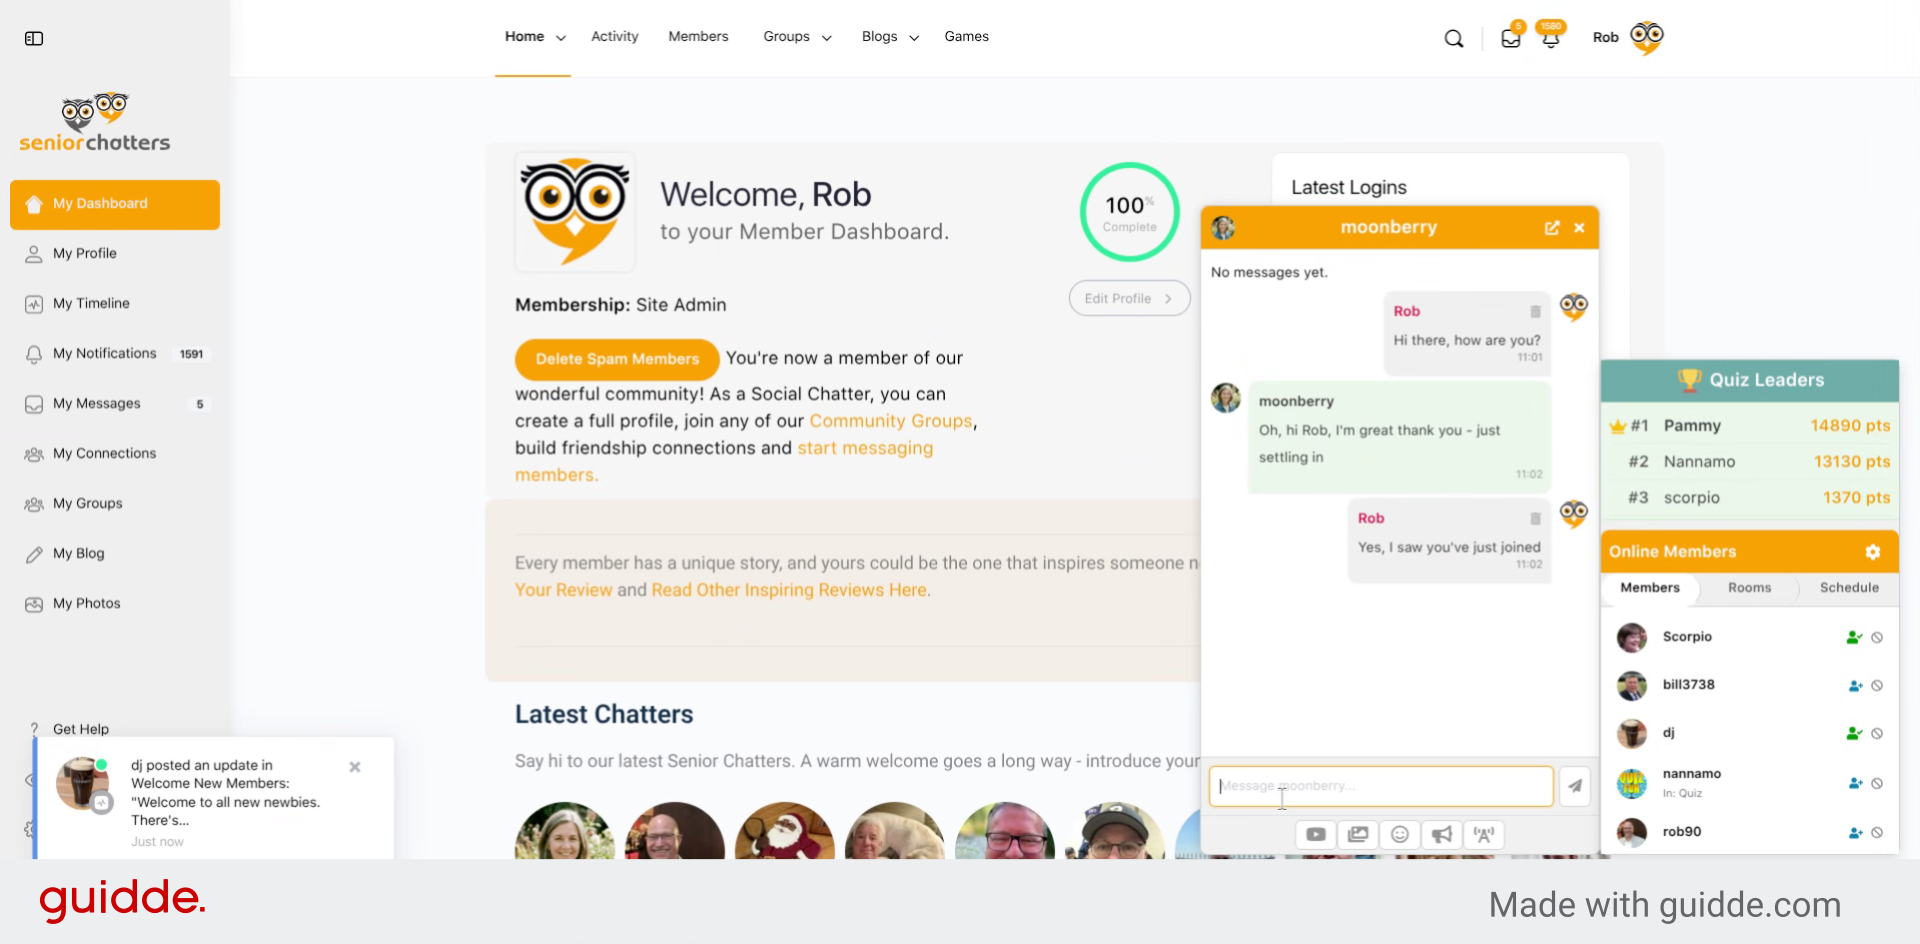This screenshot has height=944, width=1920.
Task: Click Rob's owl avatar in header
Action: click(x=1647, y=38)
